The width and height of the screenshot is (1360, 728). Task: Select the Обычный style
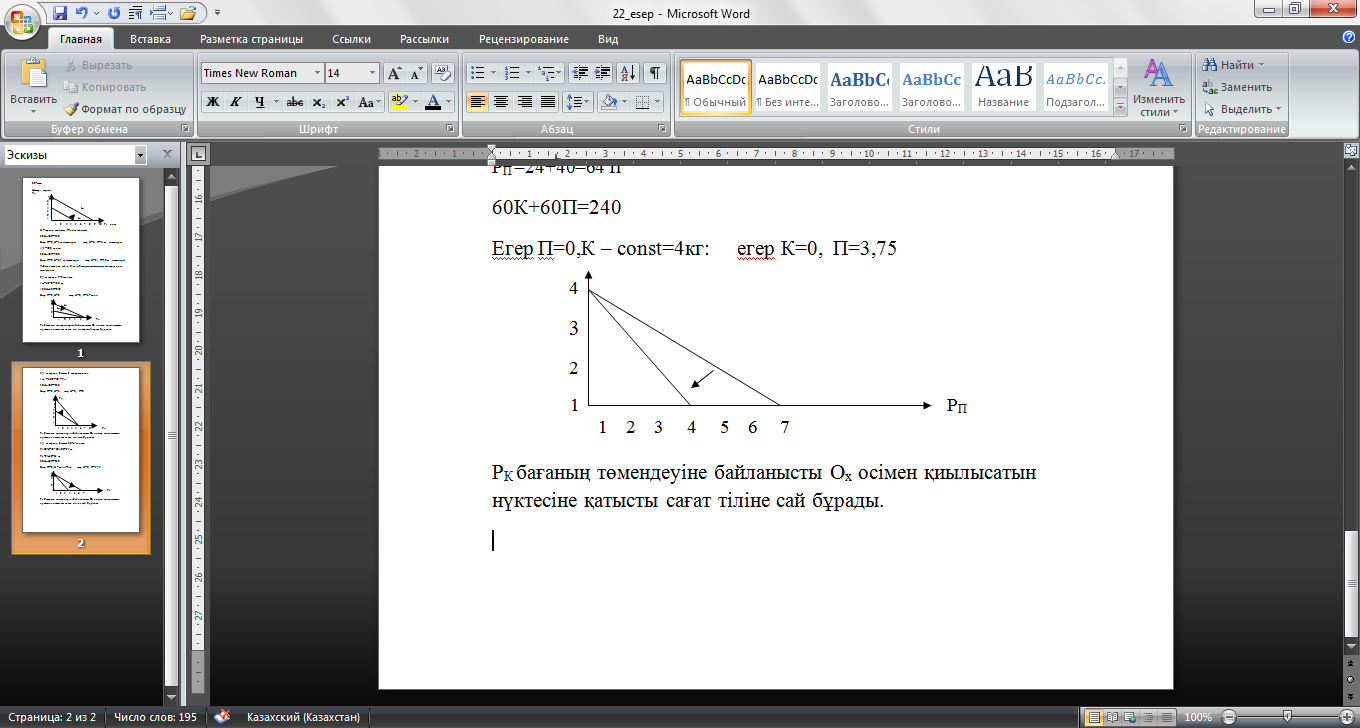[716, 87]
